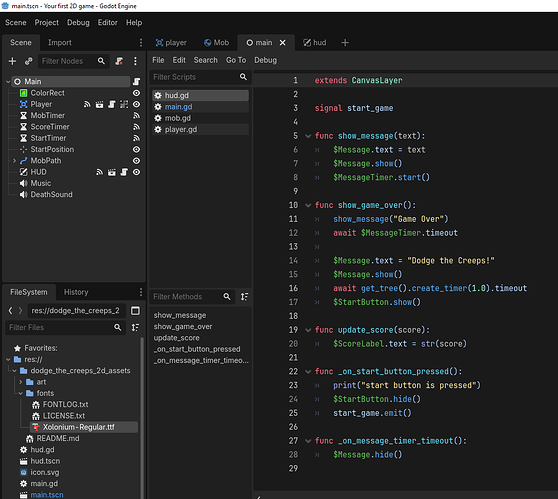Screen dimensions: 558x499
Task: Toggle visibility of MobPath node
Action: pos(136,161)
